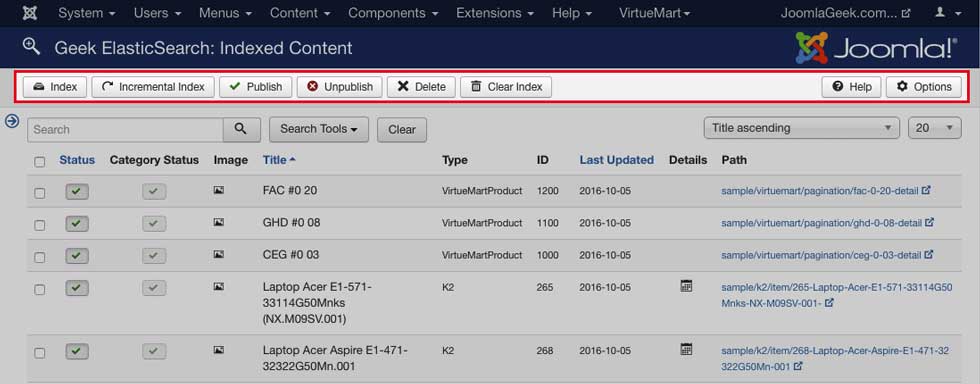Open the Users menu
Viewport: 980px width, 384px height.
point(158,13)
